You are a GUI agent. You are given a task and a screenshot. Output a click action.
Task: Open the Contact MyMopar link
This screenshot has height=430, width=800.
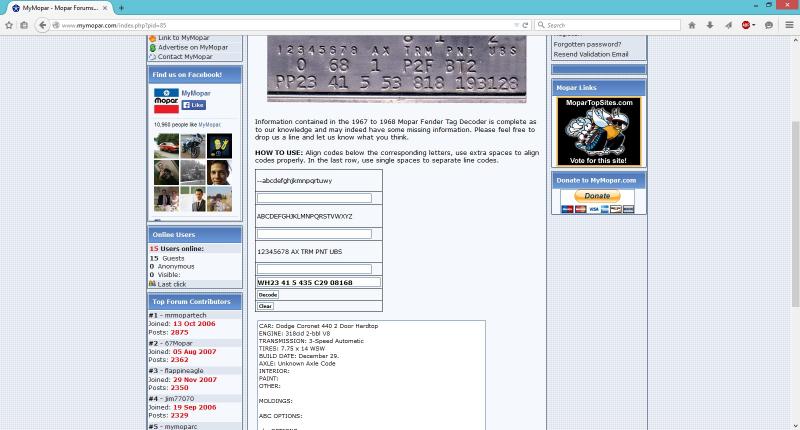[x=185, y=57]
